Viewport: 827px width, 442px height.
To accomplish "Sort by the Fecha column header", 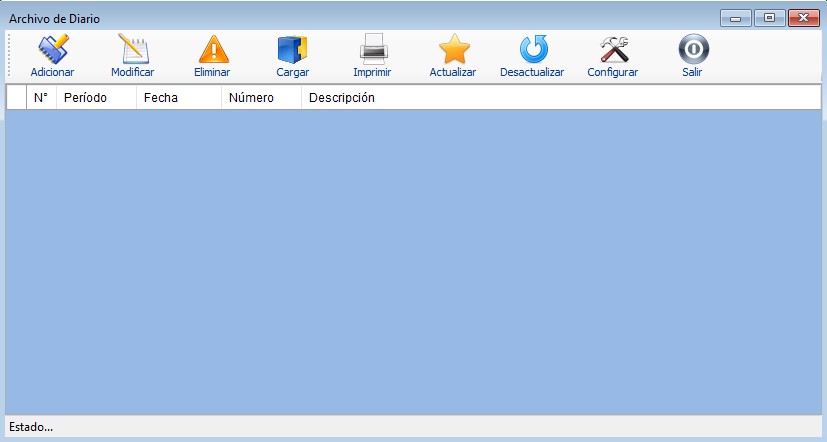I will (179, 98).
